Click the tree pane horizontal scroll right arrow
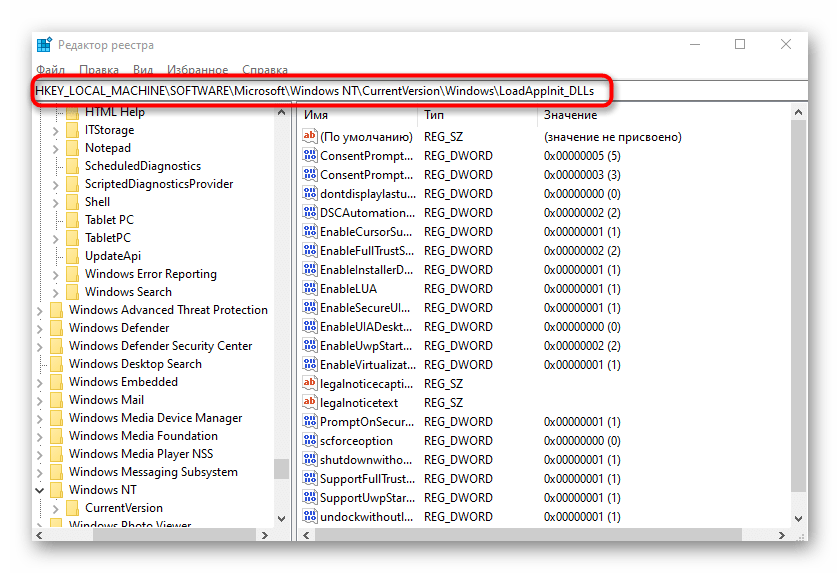The image size is (840, 573). (x=265, y=535)
